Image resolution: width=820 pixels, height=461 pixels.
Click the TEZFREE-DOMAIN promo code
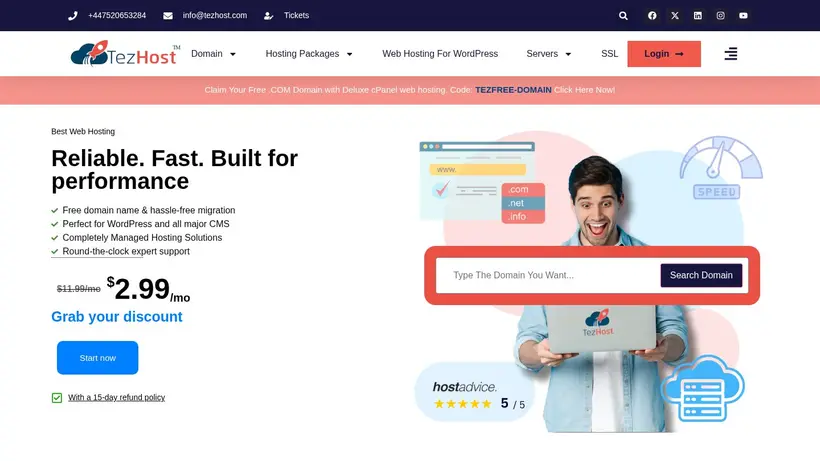(513, 90)
